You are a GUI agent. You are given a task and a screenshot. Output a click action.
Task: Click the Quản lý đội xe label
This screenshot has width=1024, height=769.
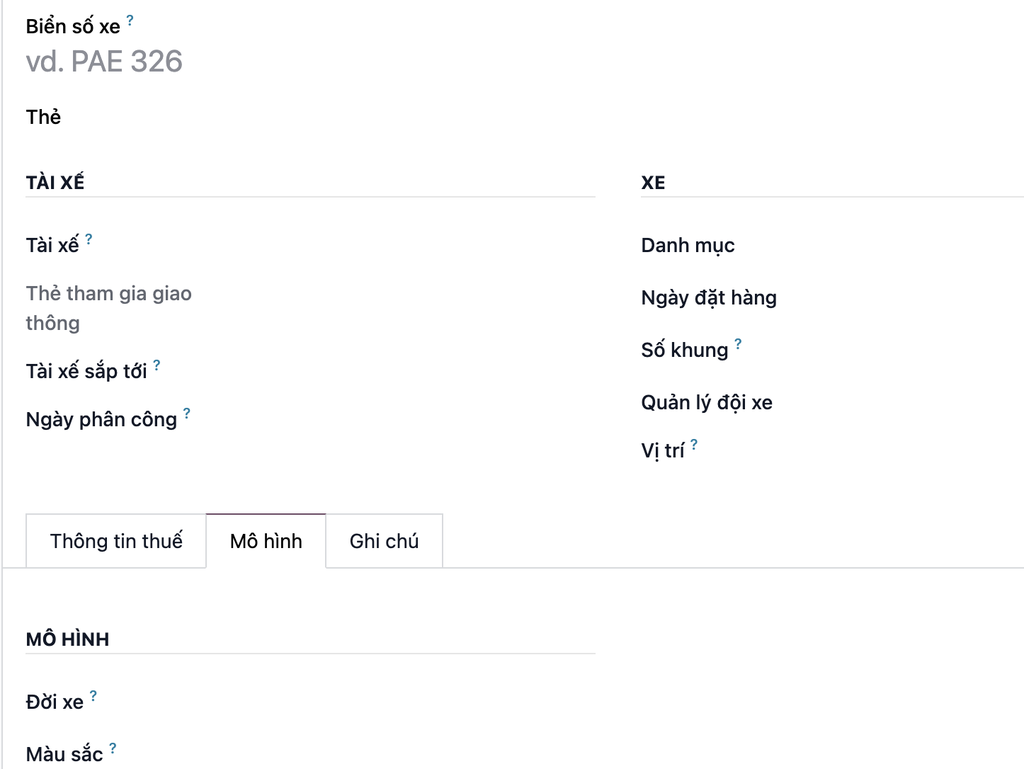pyautogui.click(x=707, y=403)
